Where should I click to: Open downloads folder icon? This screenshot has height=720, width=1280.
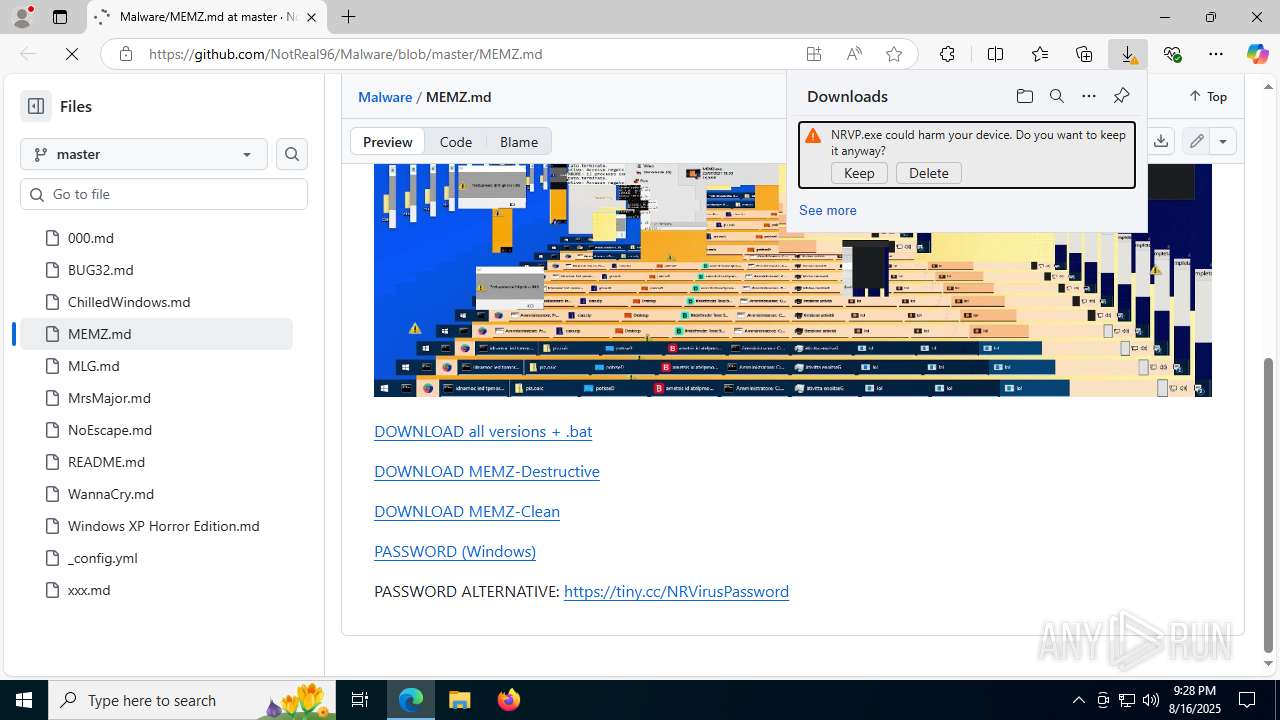click(1025, 96)
